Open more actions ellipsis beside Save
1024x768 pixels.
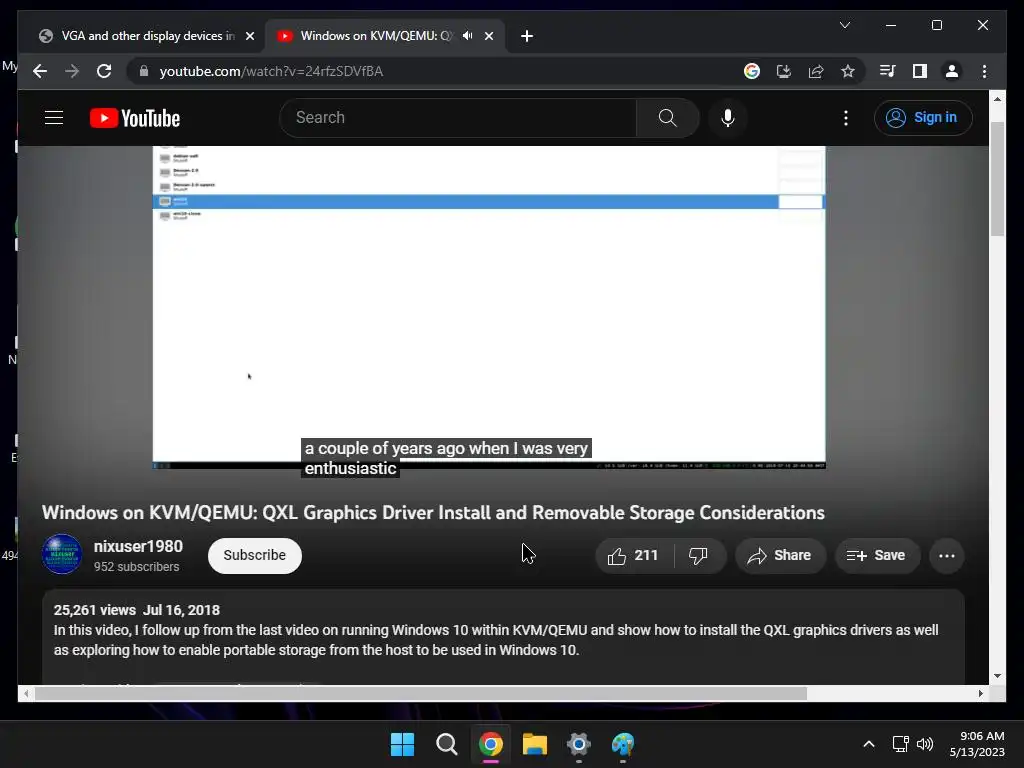pos(946,556)
